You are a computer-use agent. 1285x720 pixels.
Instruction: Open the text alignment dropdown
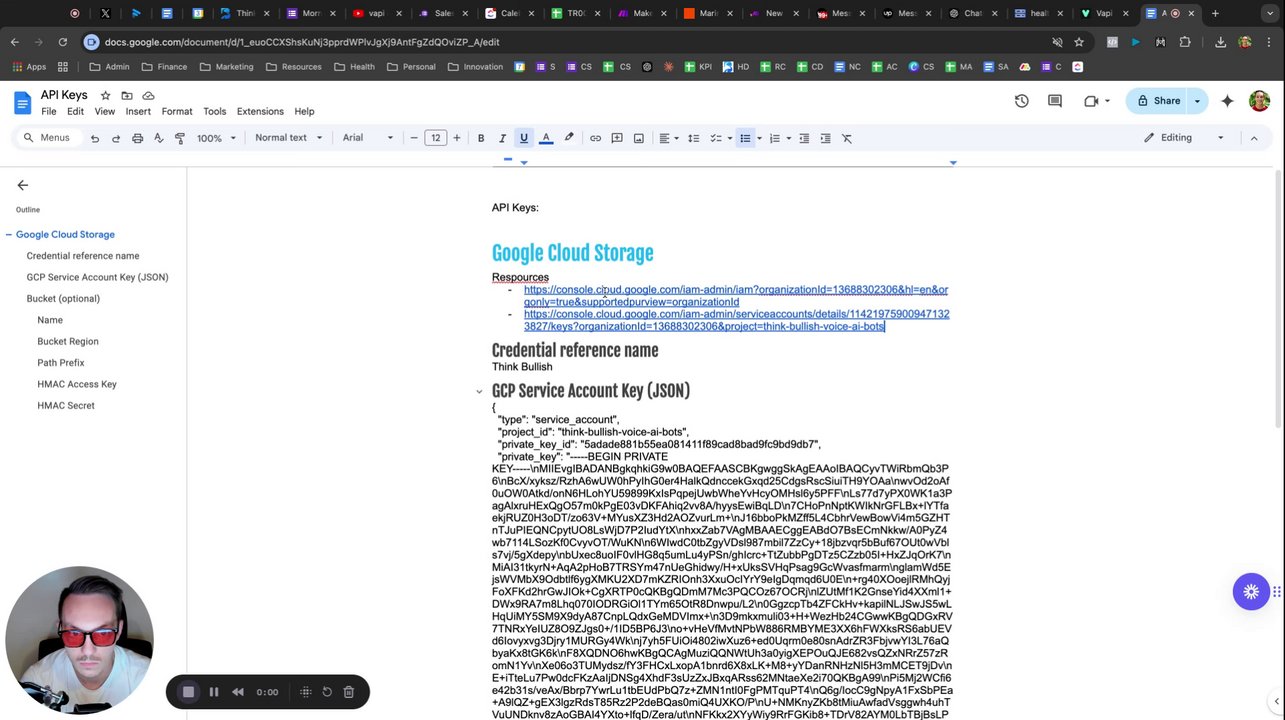(669, 138)
